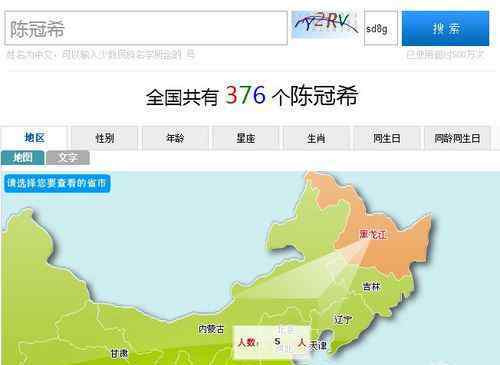
Task: Select 辽宁 province on the map
Action: click(x=343, y=320)
